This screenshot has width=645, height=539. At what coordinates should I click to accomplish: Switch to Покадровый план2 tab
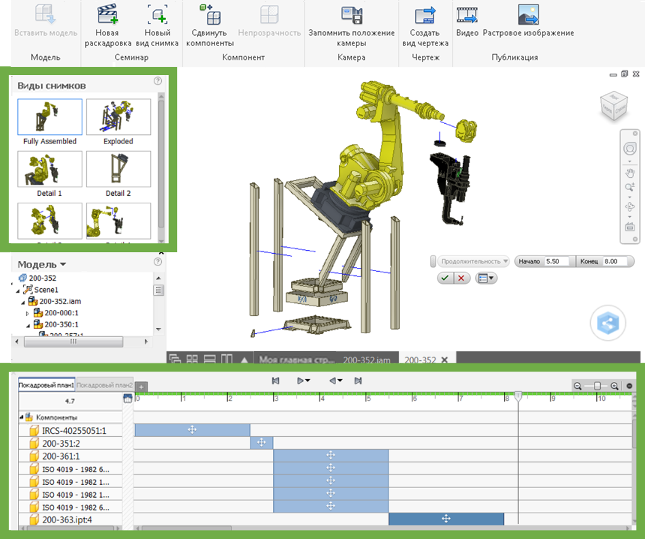[104, 385]
